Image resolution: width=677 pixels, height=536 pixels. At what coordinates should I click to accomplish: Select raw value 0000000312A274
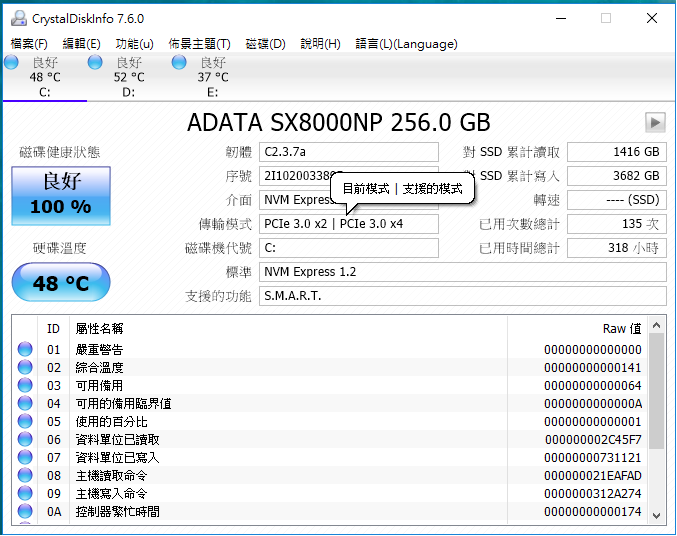[593, 494]
